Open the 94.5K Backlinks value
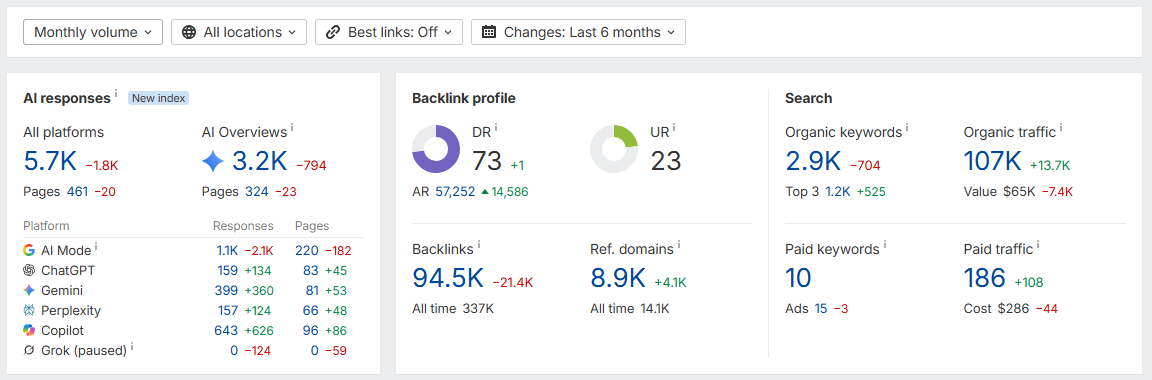Image resolution: width=1152 pixels, height=380 pixels. point(448,278)
